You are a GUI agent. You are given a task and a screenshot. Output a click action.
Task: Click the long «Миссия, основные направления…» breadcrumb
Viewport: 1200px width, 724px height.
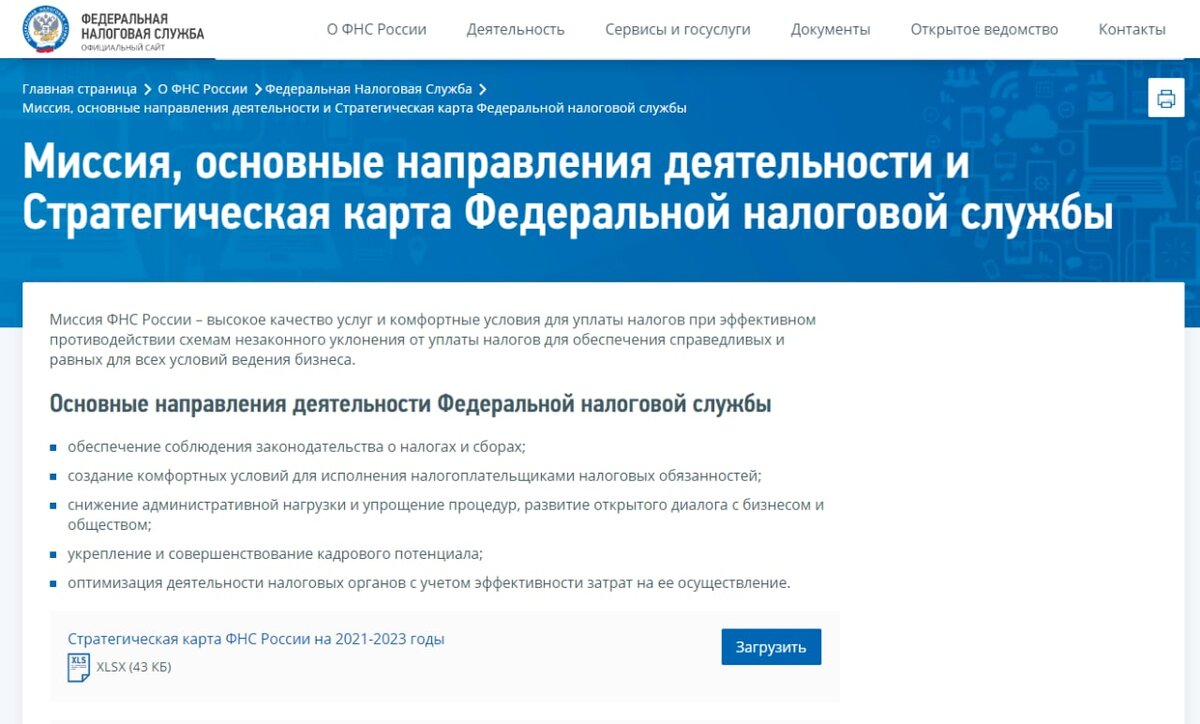tap(354, 107)
